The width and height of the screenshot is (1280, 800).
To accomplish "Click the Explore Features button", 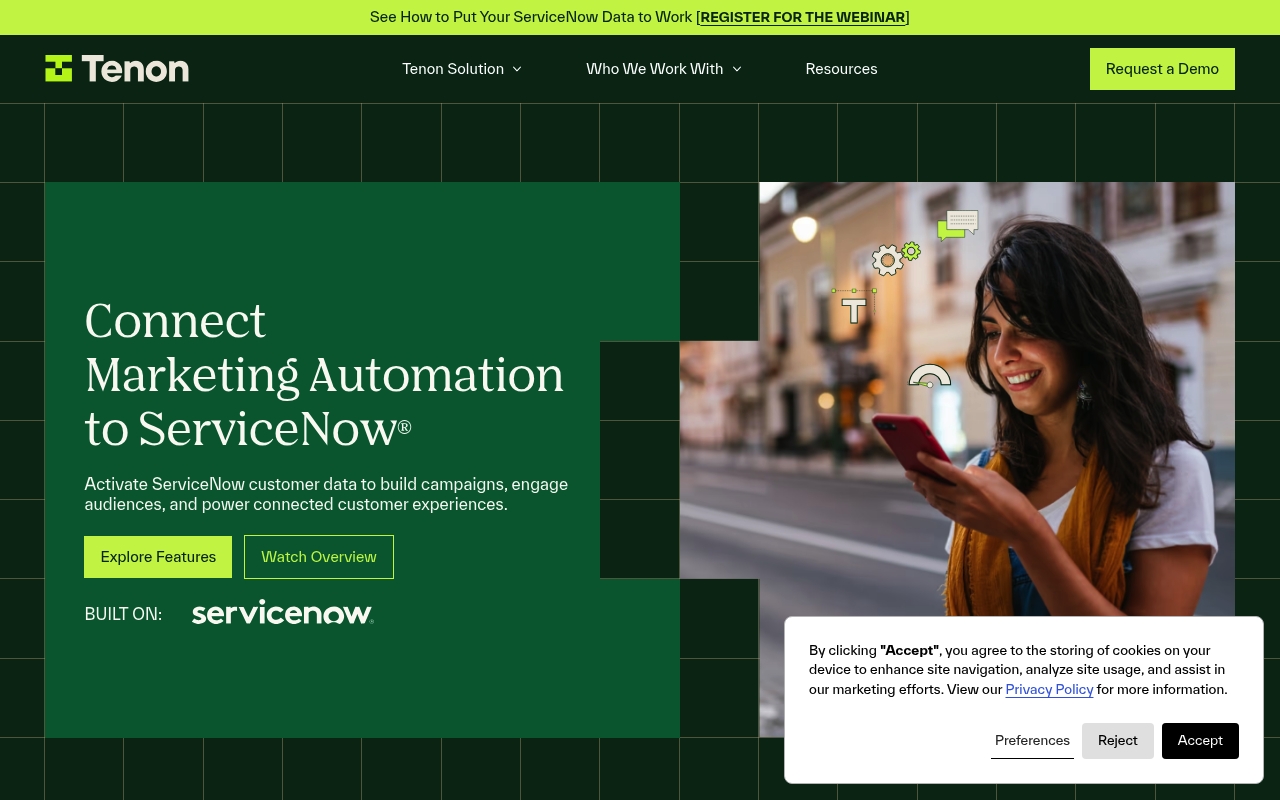I will click(x=158, y=557).
